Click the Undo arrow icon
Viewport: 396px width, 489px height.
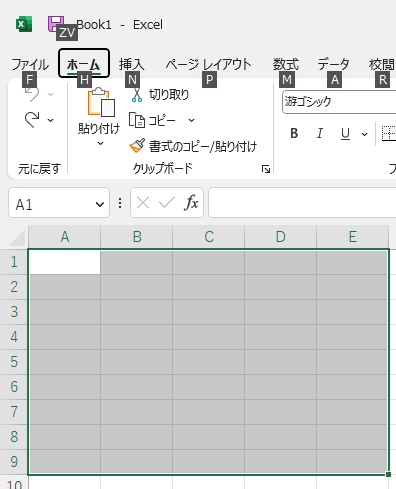tap(33, 94)
